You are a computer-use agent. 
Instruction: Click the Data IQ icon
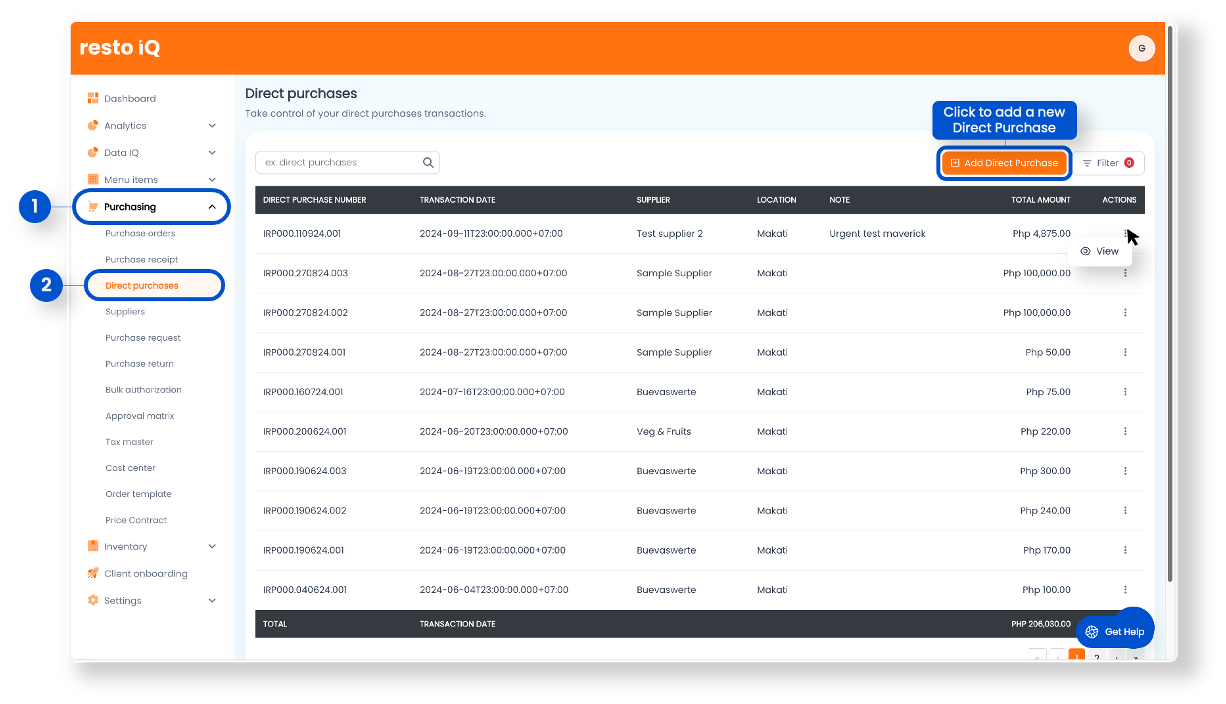coord(93,152)
